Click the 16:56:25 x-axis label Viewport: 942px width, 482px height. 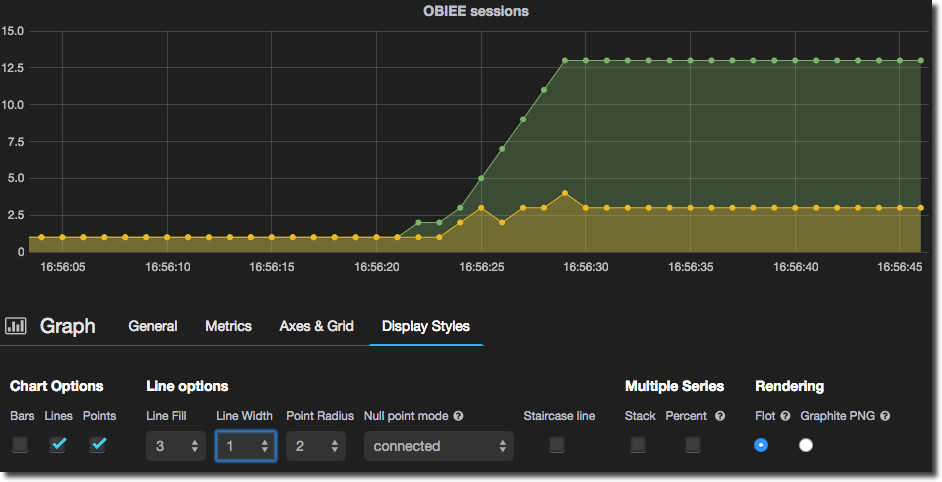point(482,267)
